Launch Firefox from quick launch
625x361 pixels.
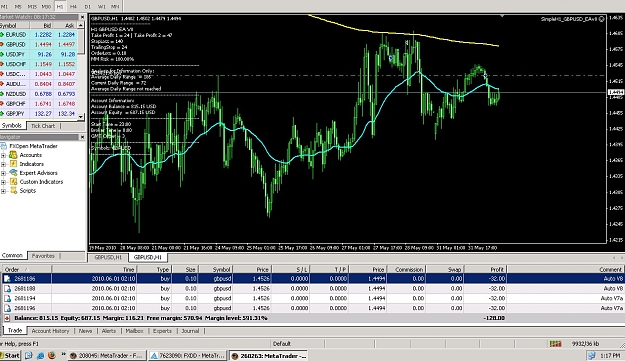(51, 355)
